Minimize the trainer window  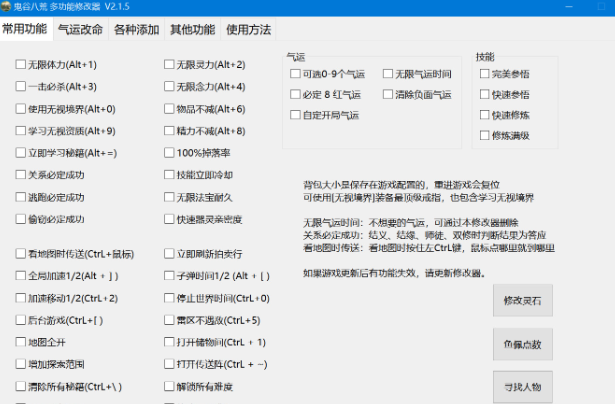(x=569, y=7)
